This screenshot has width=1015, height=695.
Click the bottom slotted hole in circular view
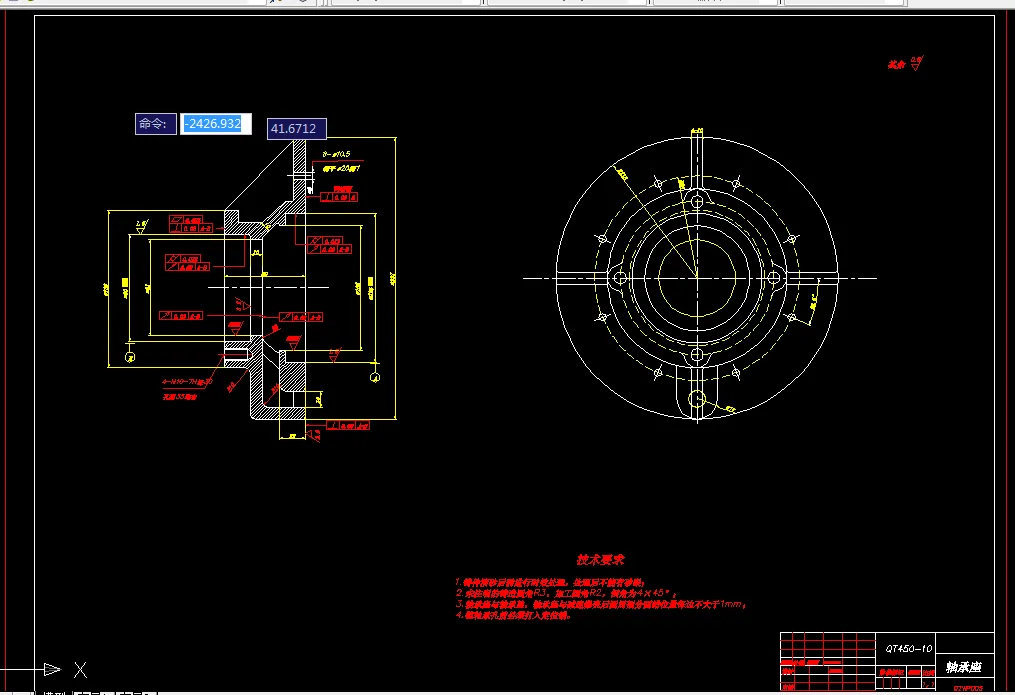pos(697,399)
